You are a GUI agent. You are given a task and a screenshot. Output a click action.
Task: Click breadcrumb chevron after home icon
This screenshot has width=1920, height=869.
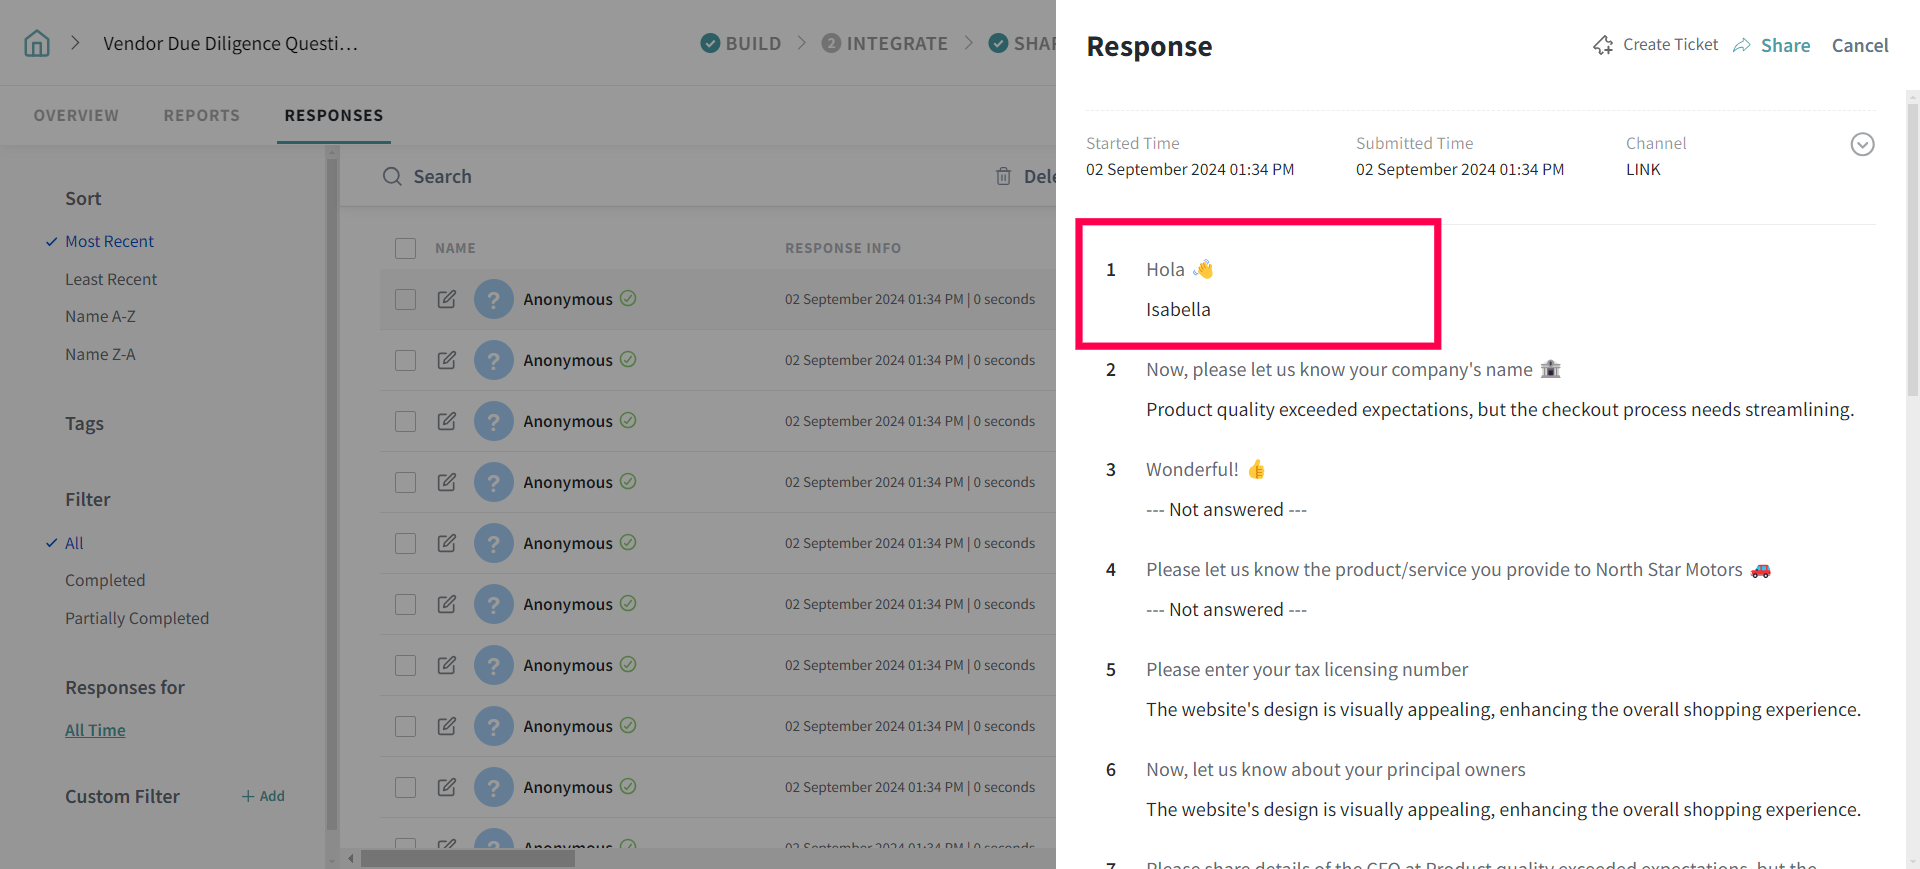pos(75,43)
